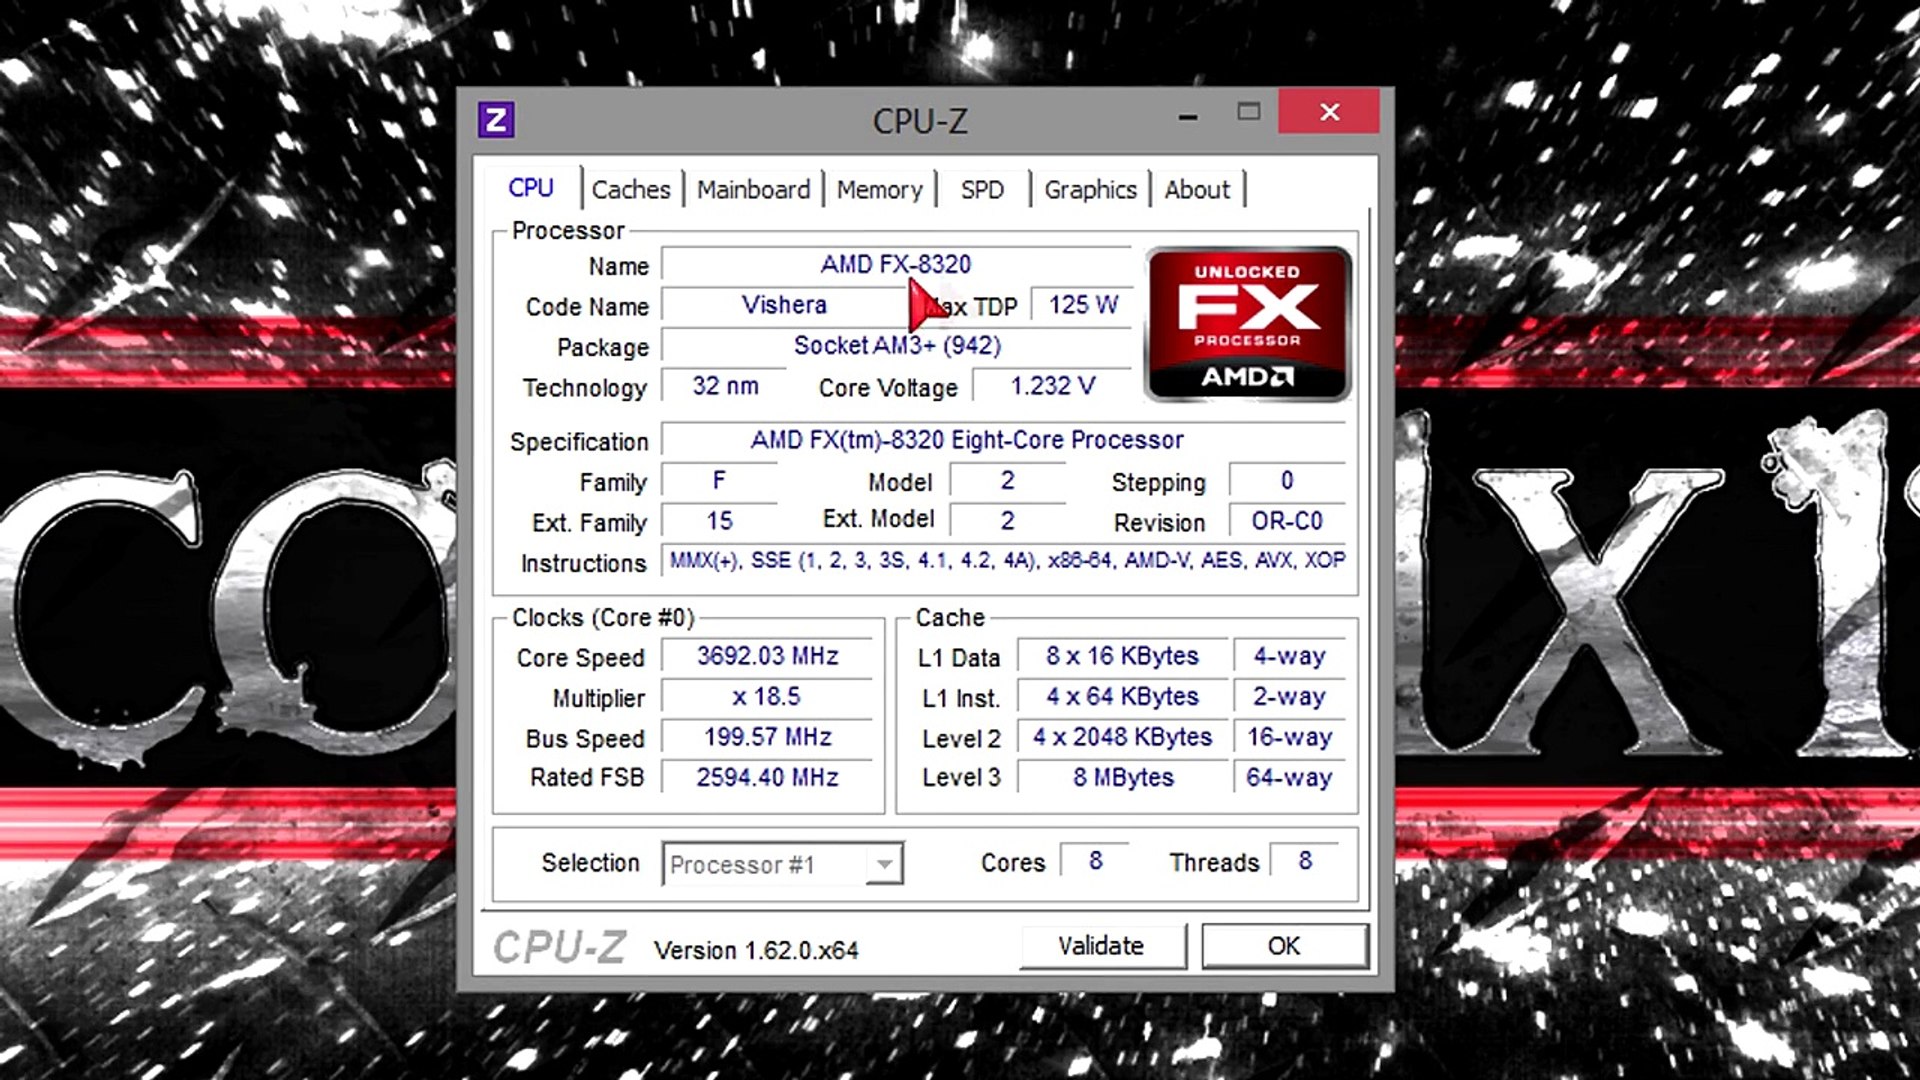This screenshot has width=1920, height=1080.
Task: Click the AMD FX Unlocked processor logo
Action: coord(1248,324)
